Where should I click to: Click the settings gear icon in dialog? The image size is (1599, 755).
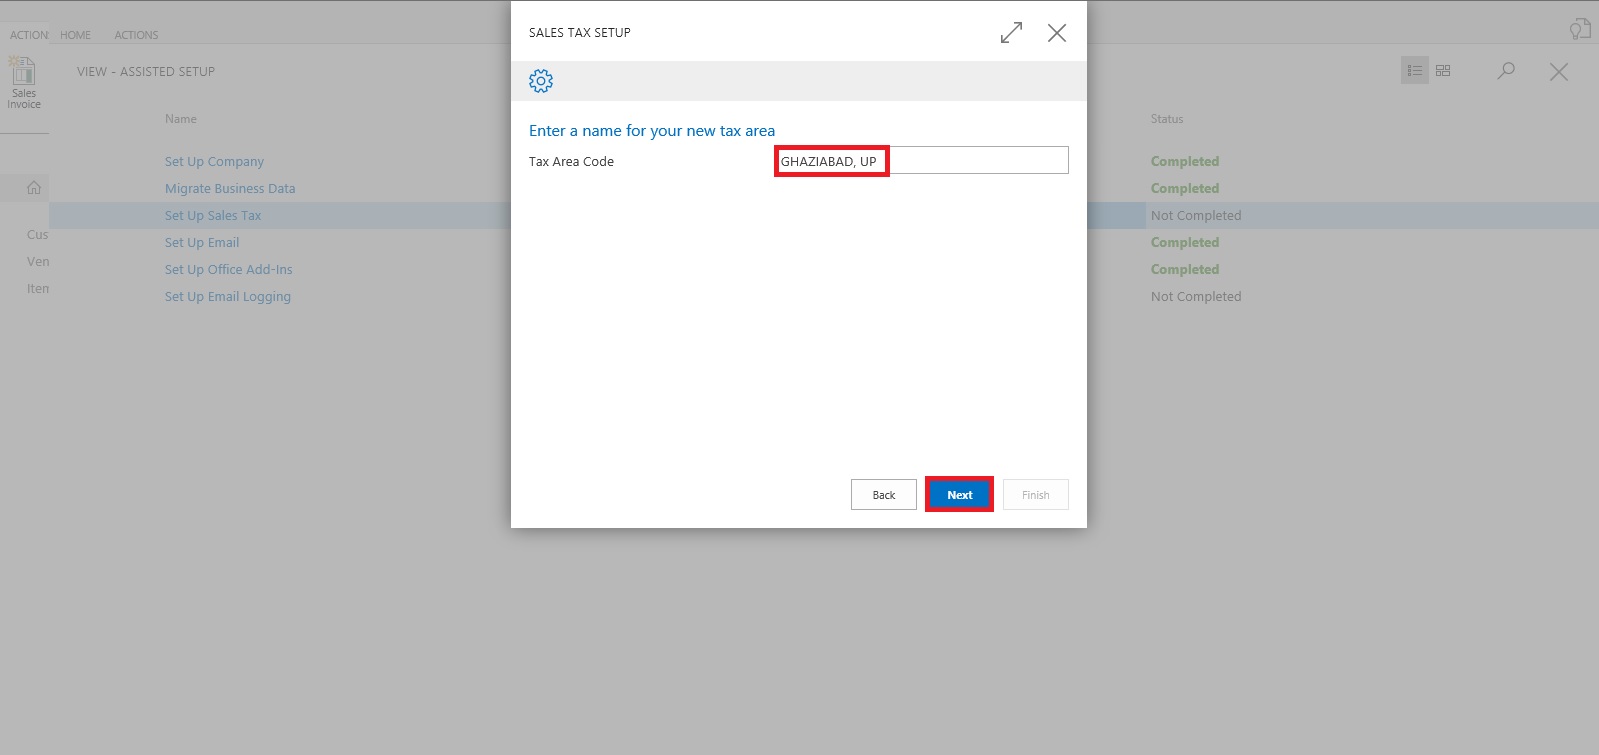pyautogui.click(x=541, y=81)
